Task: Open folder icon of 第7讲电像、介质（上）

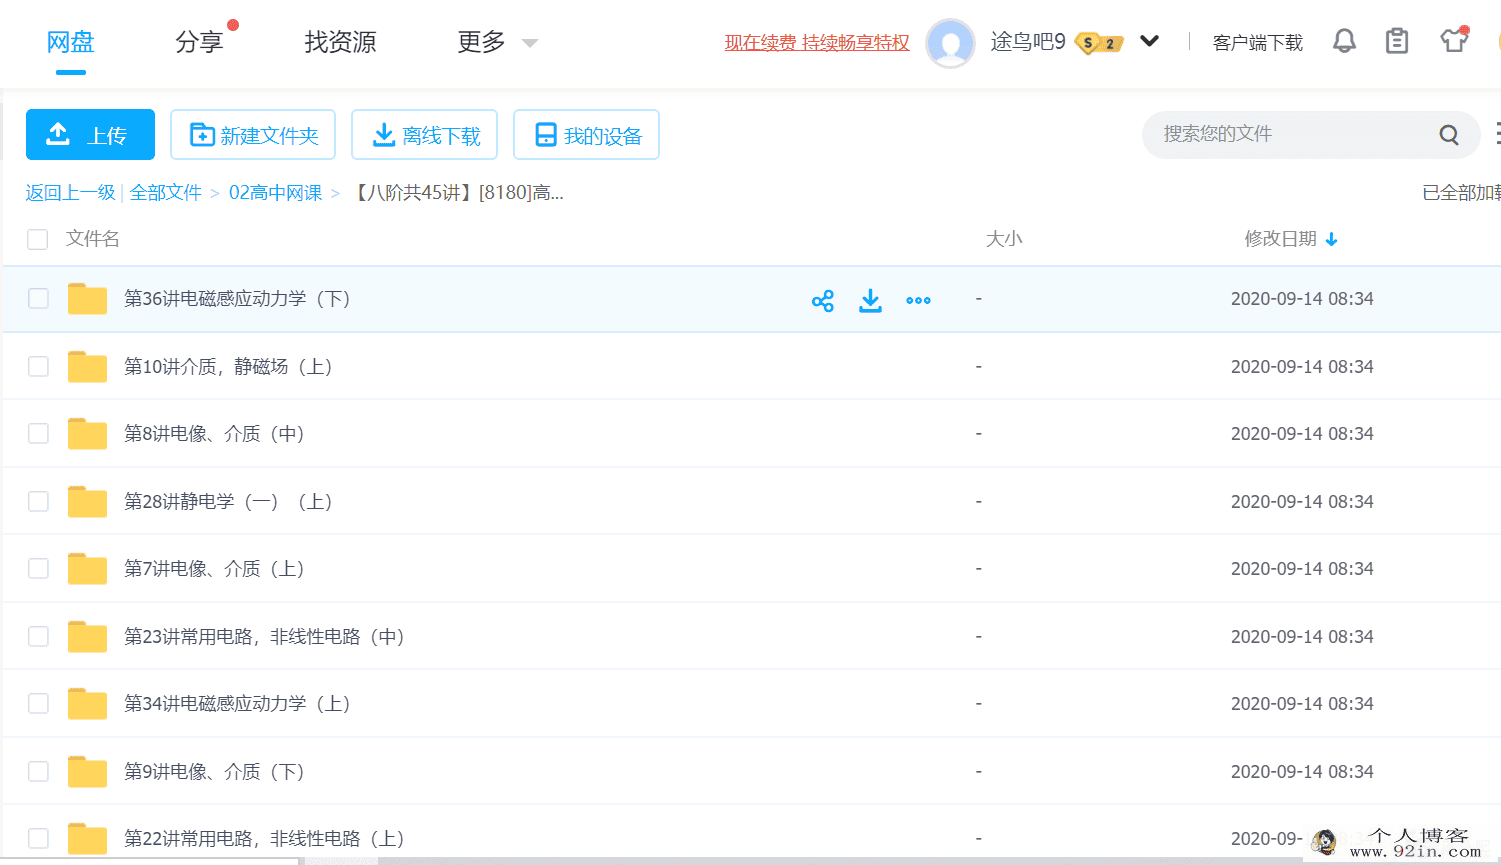Action: click(87, 569)
